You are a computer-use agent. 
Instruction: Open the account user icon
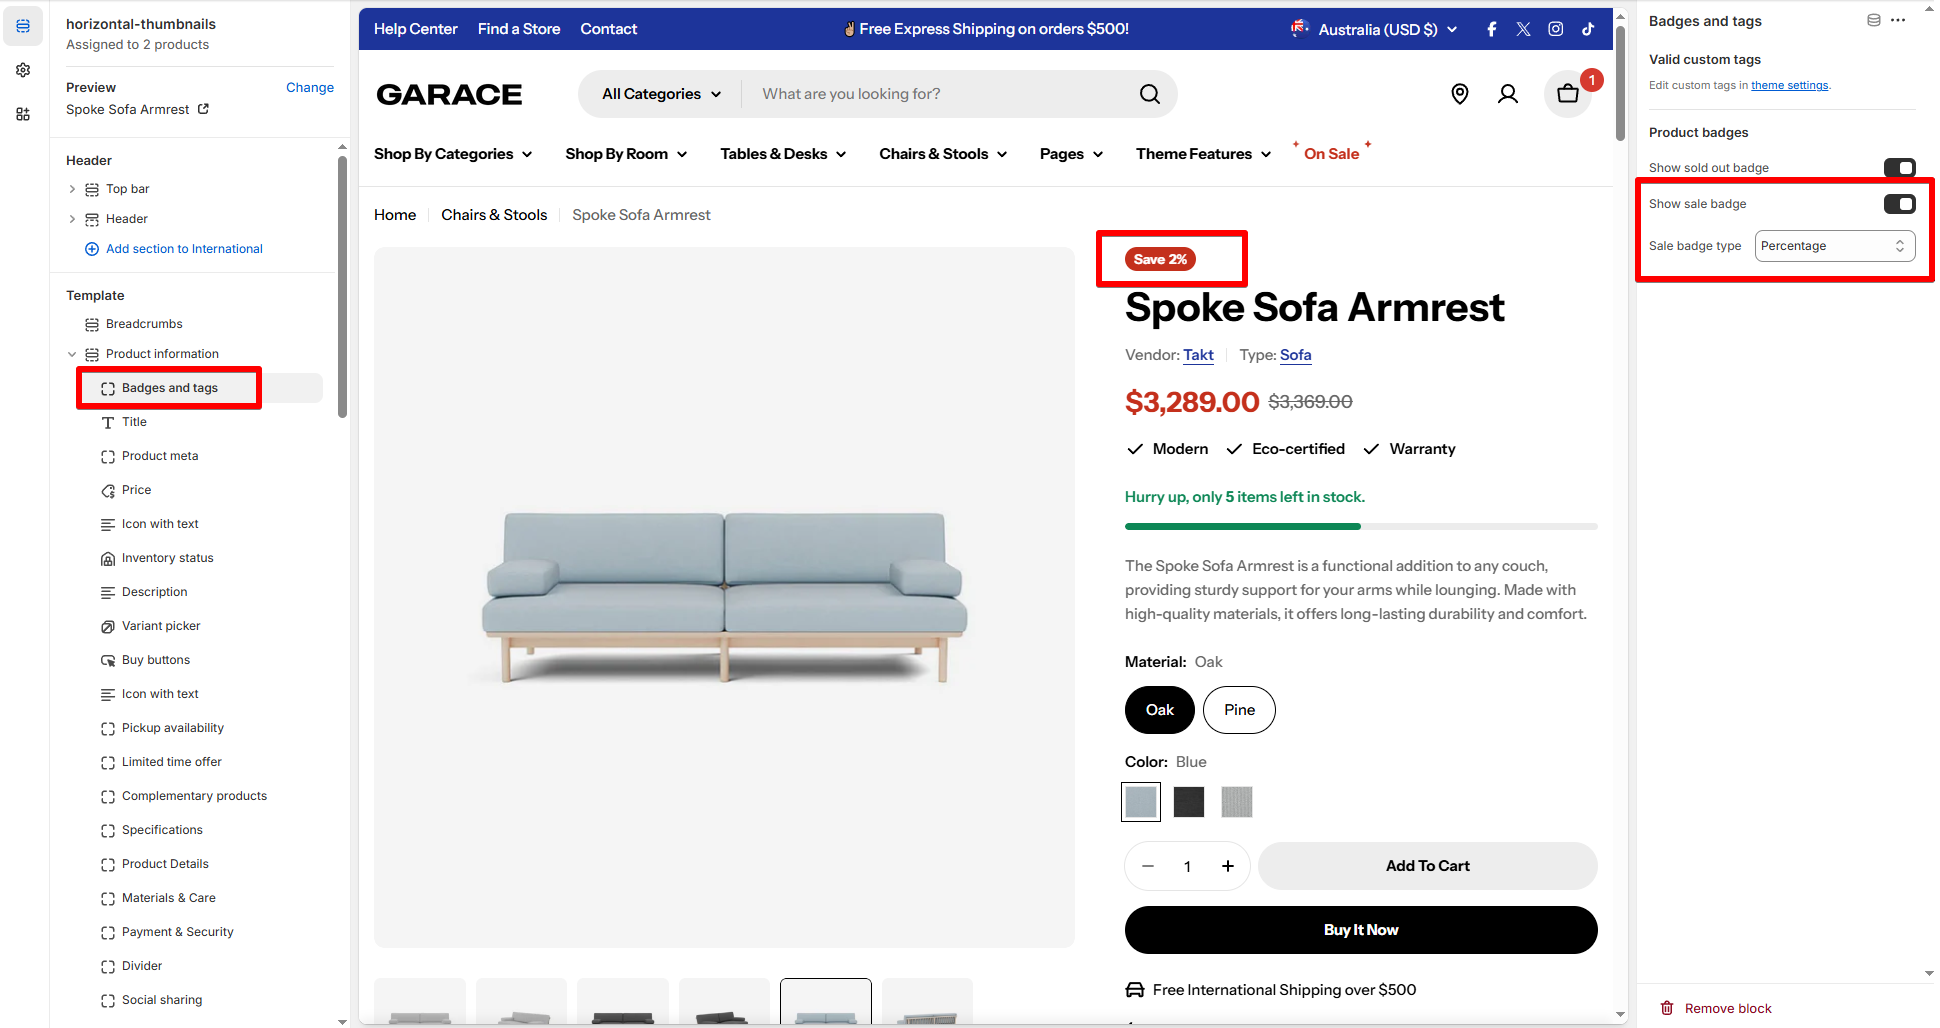click(1508, 94)
